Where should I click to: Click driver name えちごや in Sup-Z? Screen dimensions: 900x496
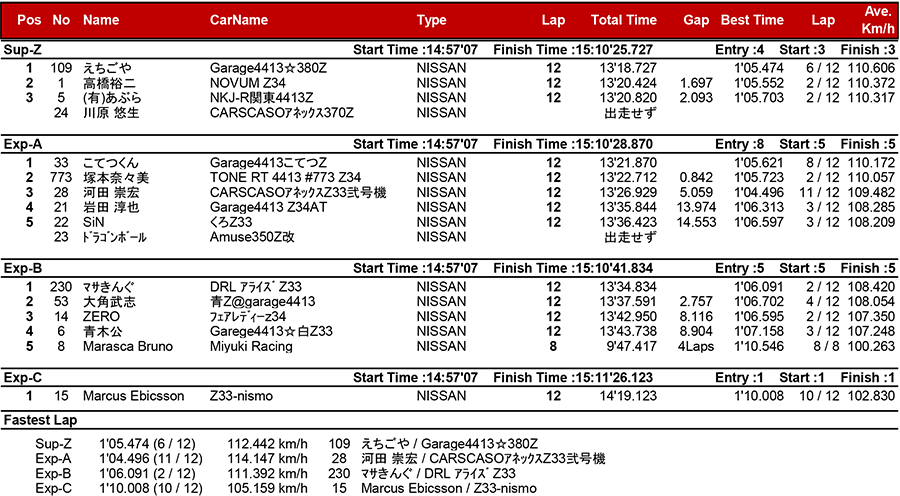[x=107, y=68]
